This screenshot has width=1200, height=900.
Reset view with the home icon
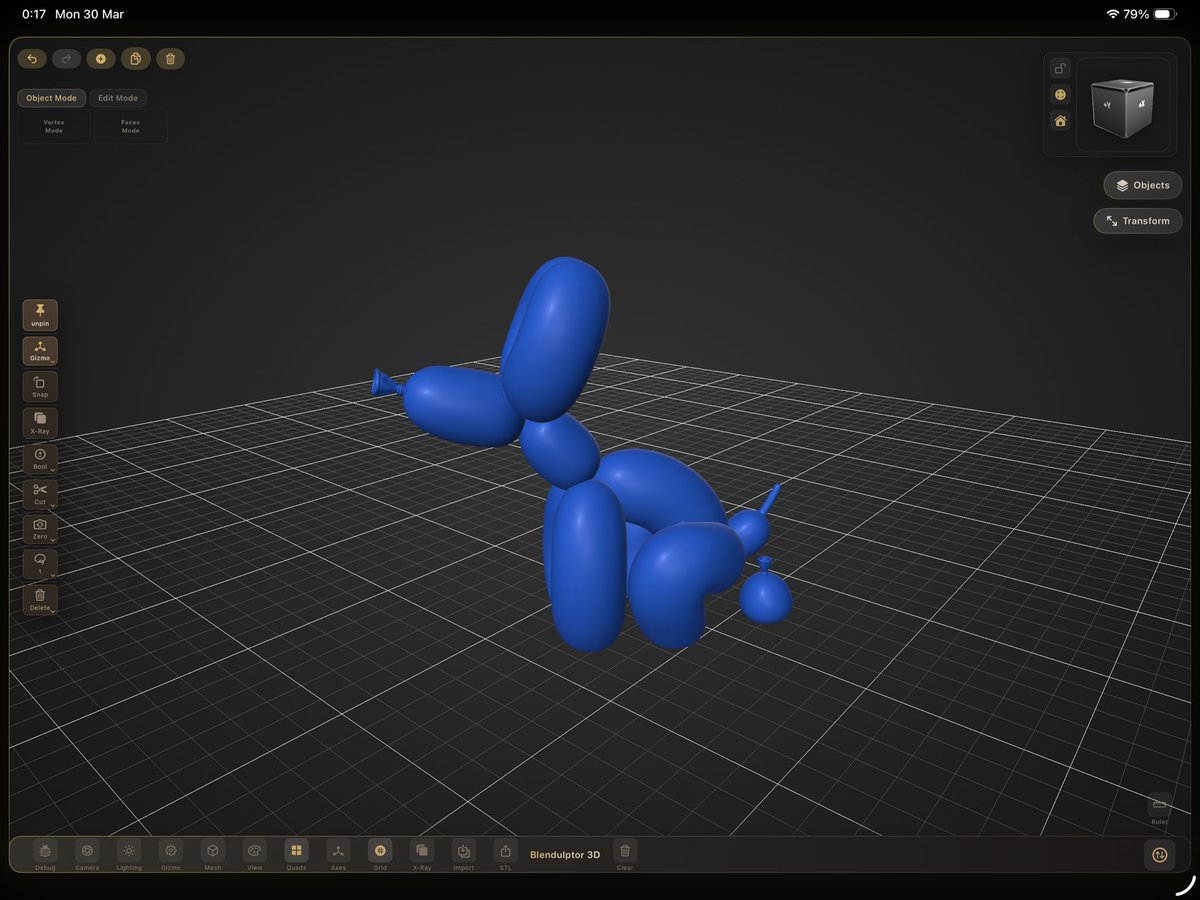(x=1060, y=121)
